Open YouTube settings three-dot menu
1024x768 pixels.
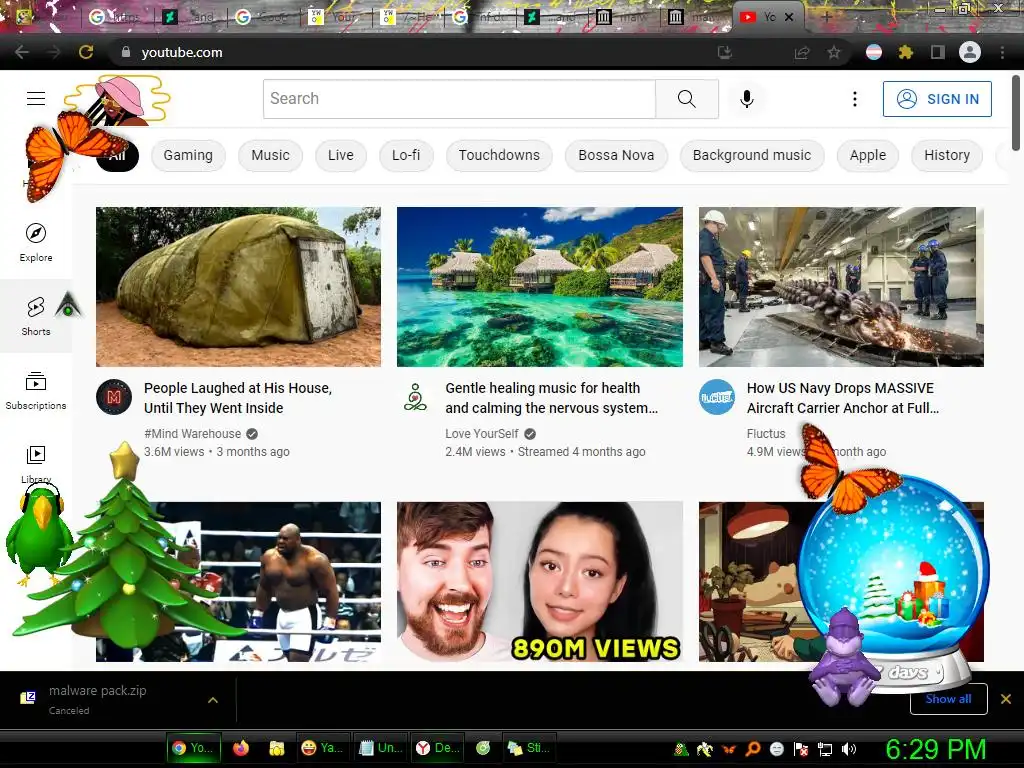point(854,99)
